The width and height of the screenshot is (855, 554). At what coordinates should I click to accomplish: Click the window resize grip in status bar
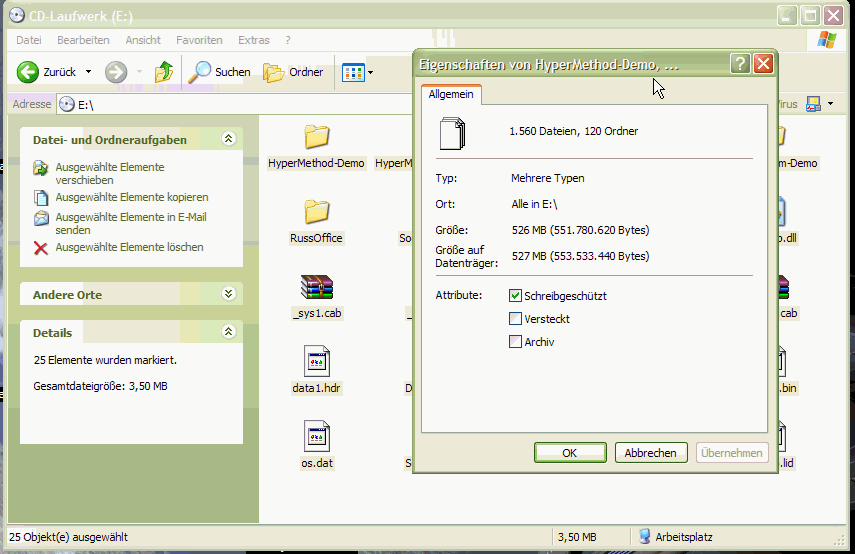coord(839,540)
